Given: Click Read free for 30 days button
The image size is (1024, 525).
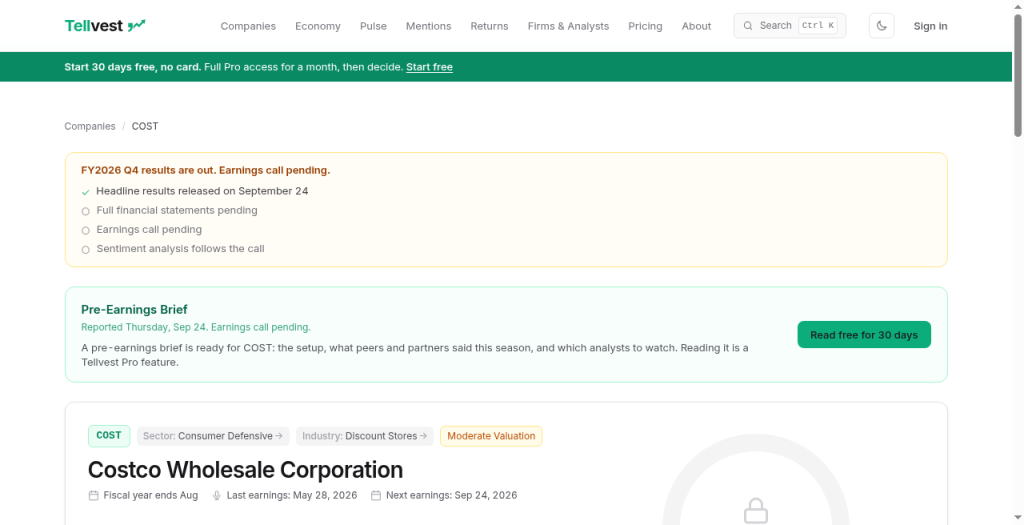Looking at the screenshot, I should 864,334.
